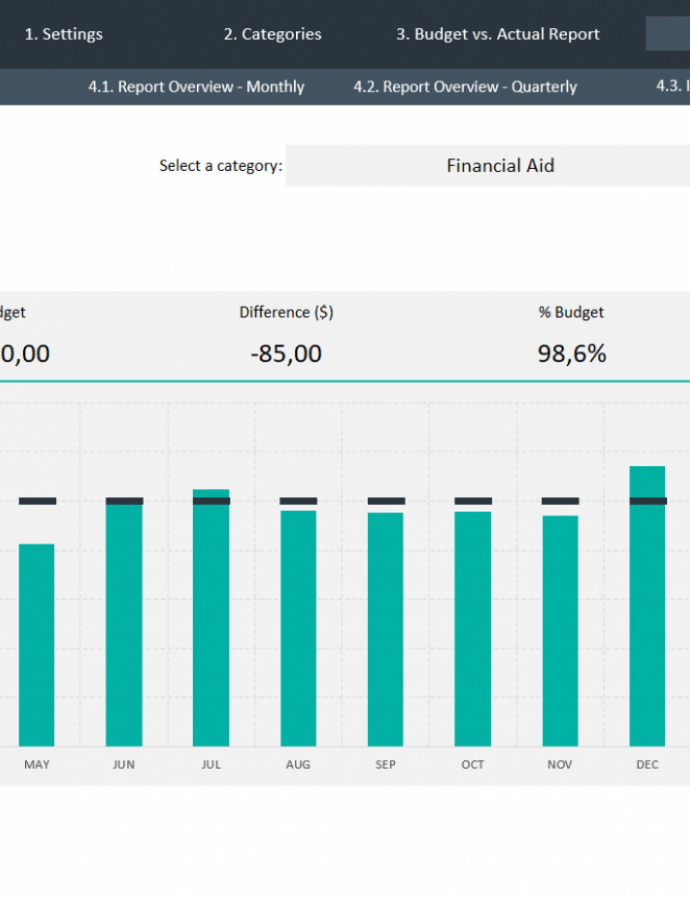Viewport: 690px width, 900px height.
Task: Select the dark budget marker above the NOV bar
Action: (560, 501)
